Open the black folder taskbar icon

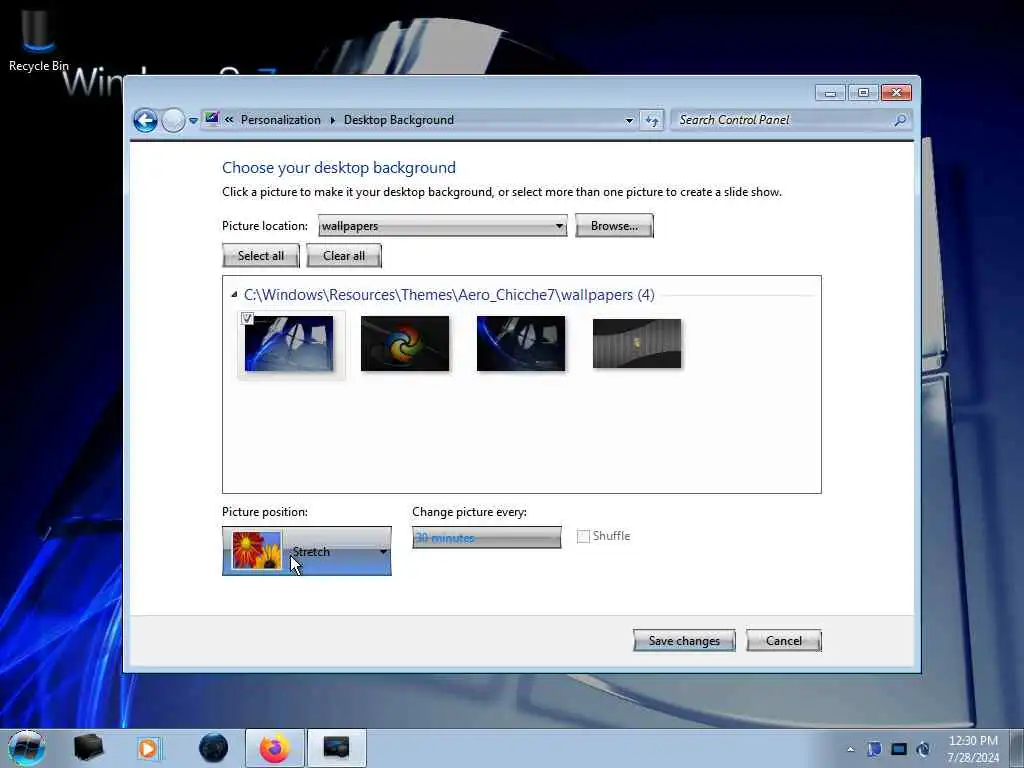point(88,748)
